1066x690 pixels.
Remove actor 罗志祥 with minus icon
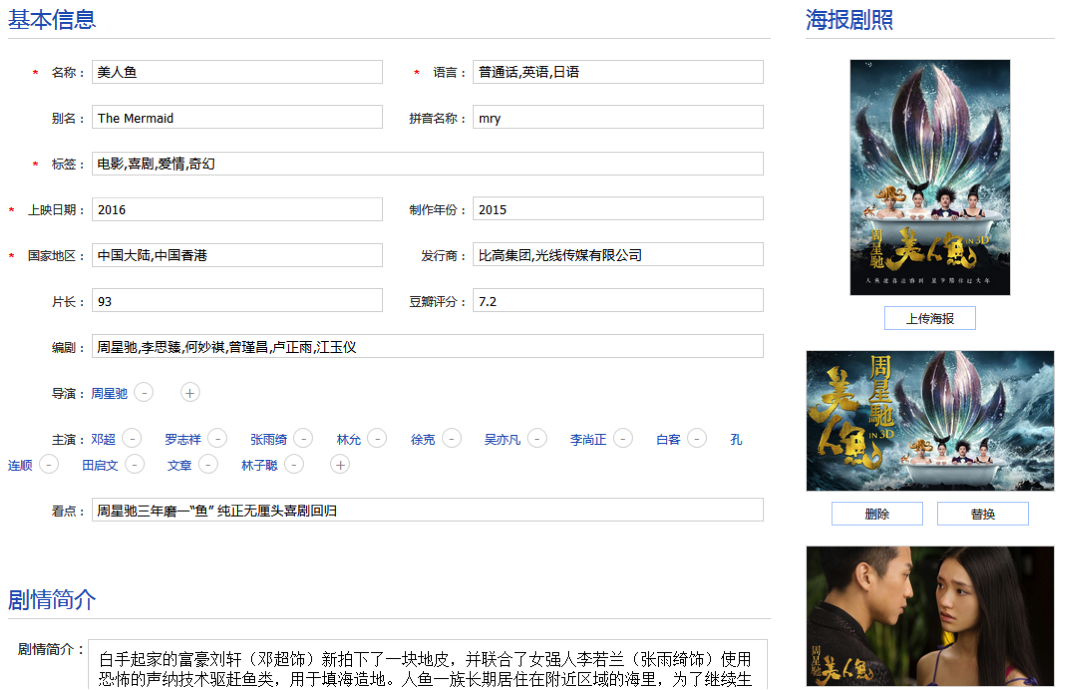pyautogui.click(x=218, y=439)
